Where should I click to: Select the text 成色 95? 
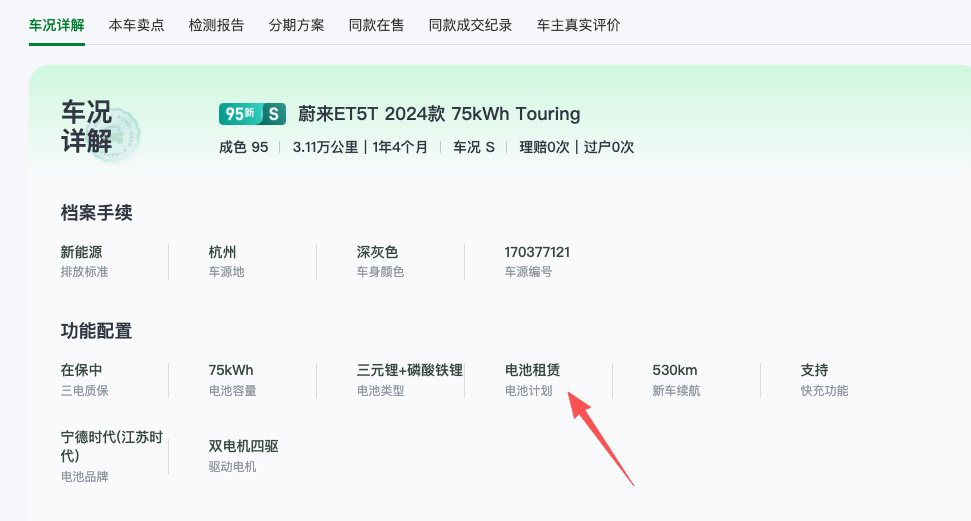point(243,147)
